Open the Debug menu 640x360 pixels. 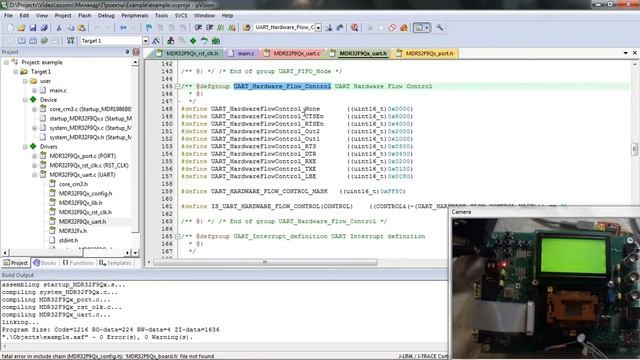106,16
